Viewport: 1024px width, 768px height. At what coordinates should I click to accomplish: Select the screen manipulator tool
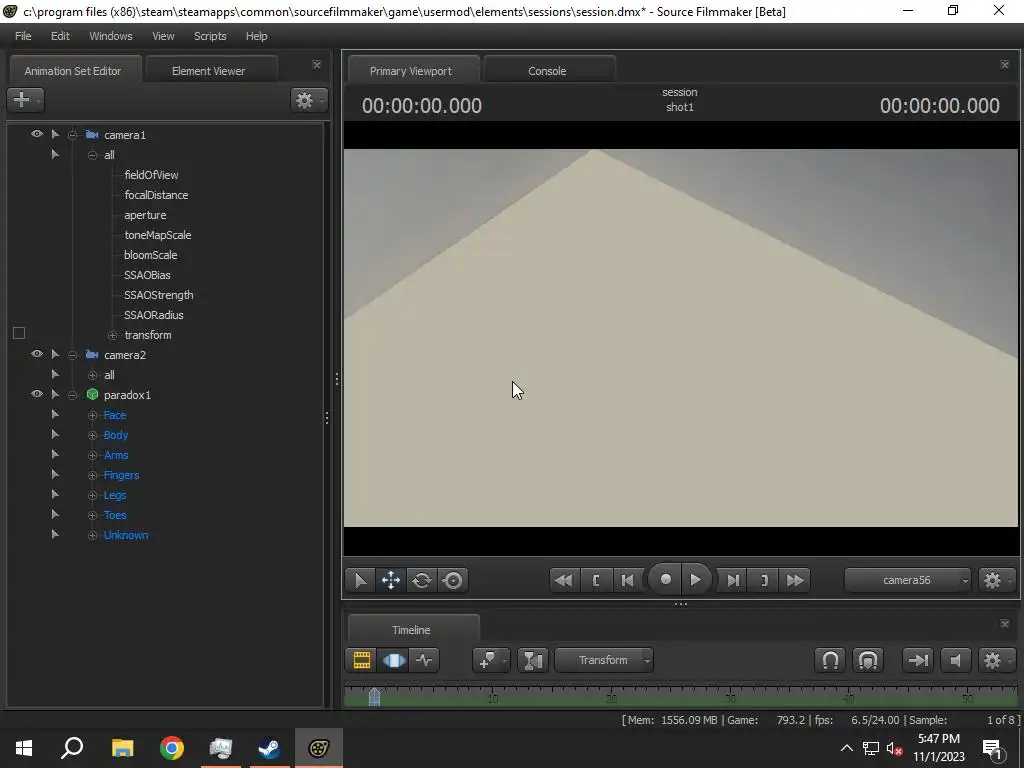click(453, 580)
